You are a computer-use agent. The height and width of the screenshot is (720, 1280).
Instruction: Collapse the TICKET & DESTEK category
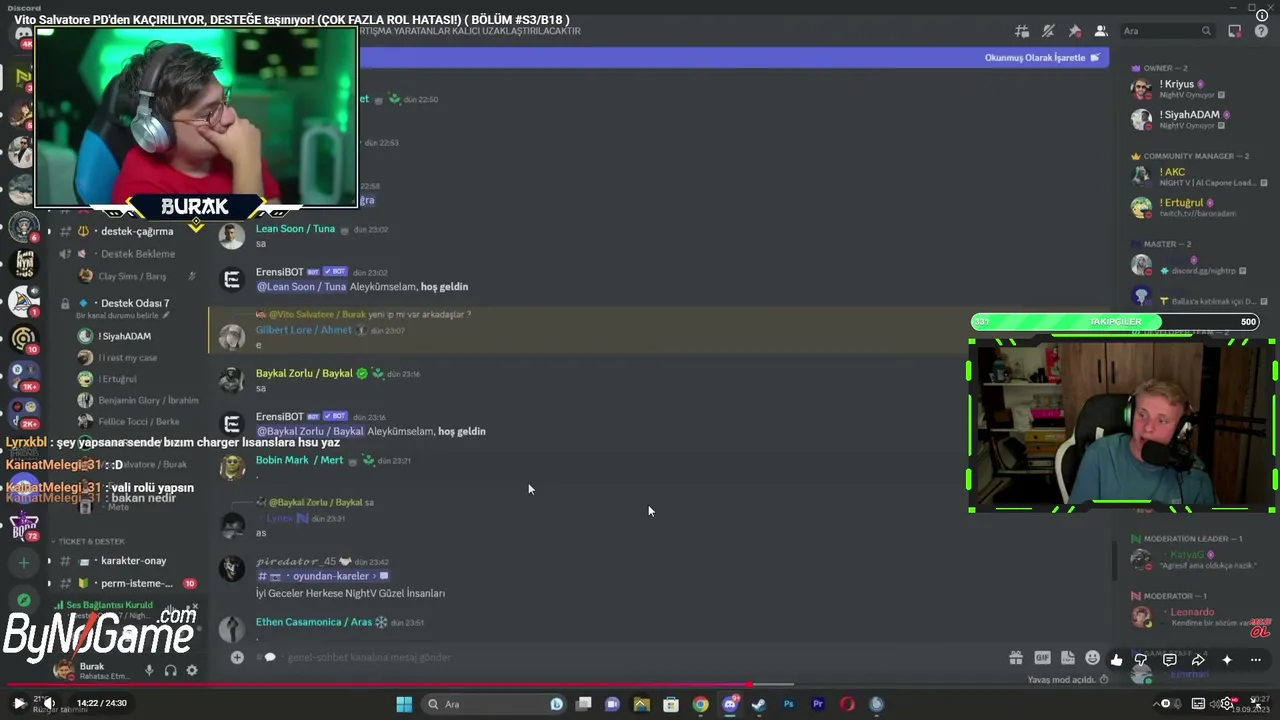91,541
